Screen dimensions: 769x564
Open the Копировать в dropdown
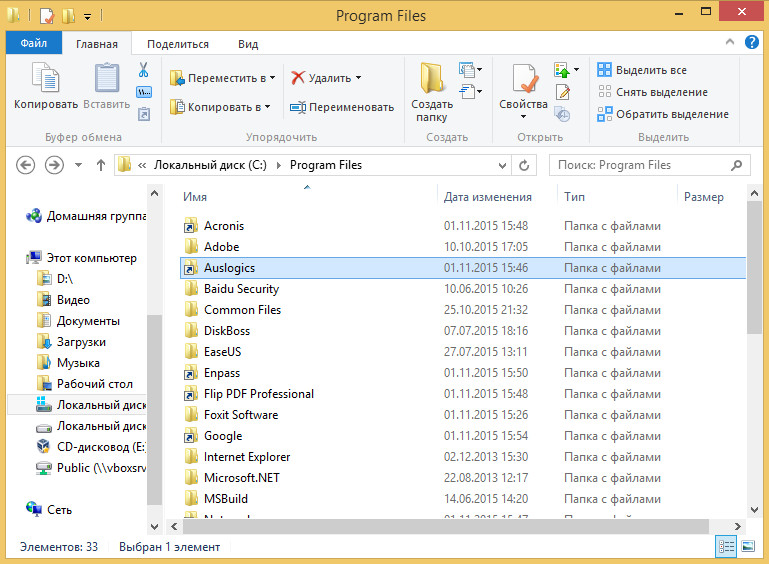(220, 107)
